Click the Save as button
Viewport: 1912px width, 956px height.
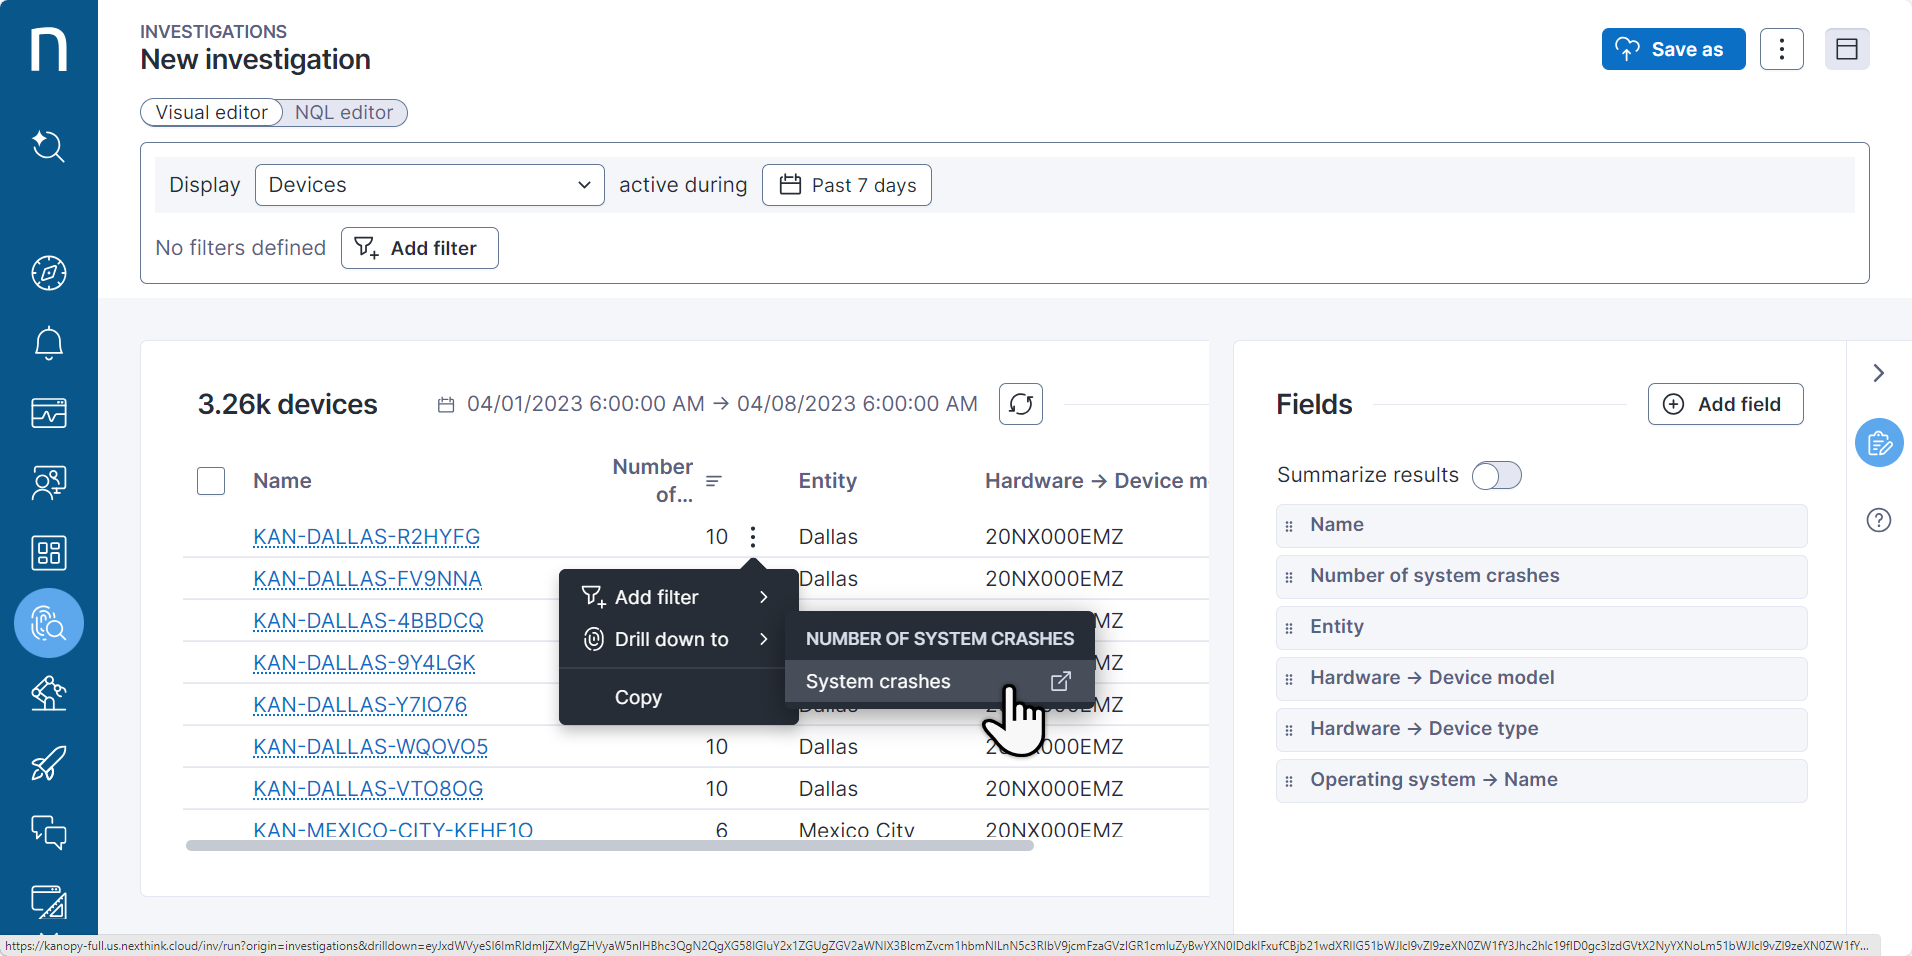pyautogui.click(x=1673, y=49)
